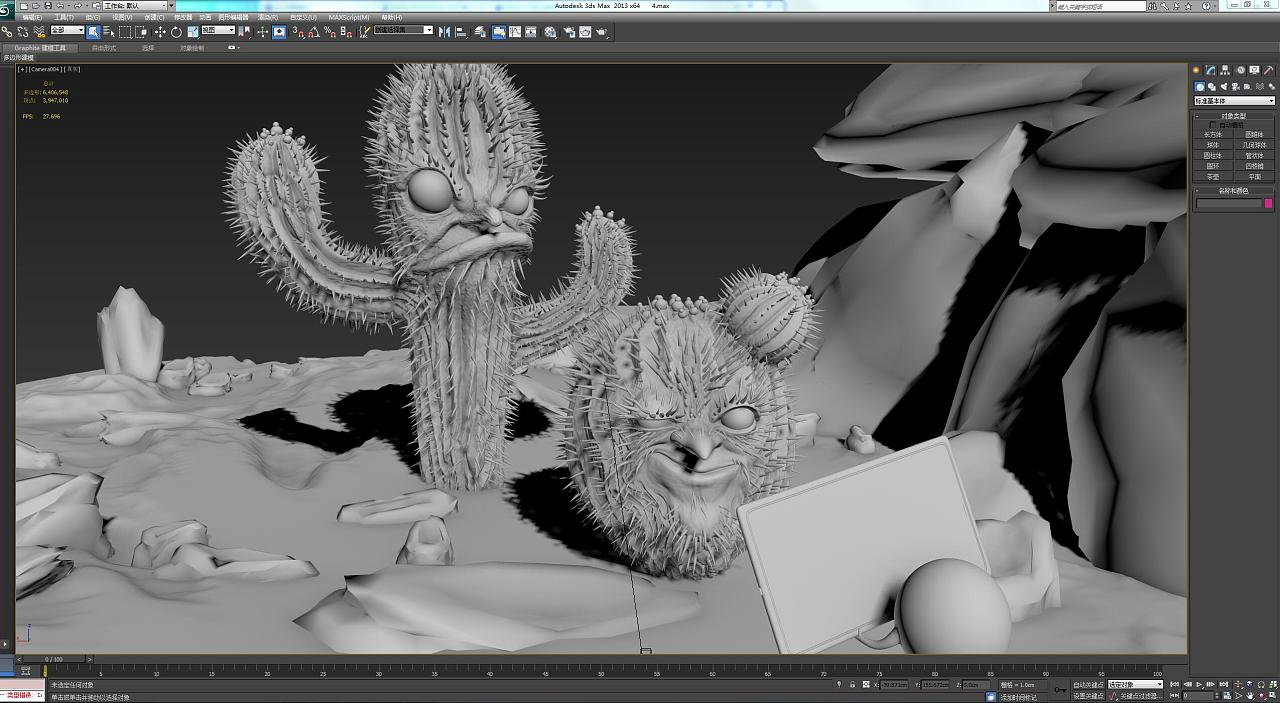The height and width of the screenshot is (703, 1280).
Task: Click the 茶壶 teapot primitive button
Action: coord(1213,177)
